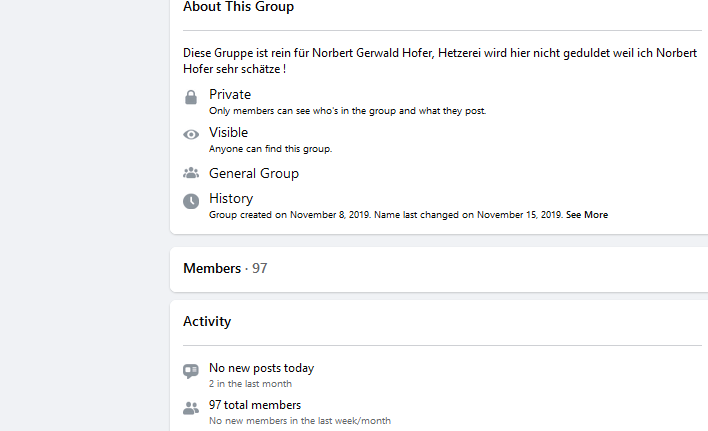Click the General Group label

(x=254, y=173)
